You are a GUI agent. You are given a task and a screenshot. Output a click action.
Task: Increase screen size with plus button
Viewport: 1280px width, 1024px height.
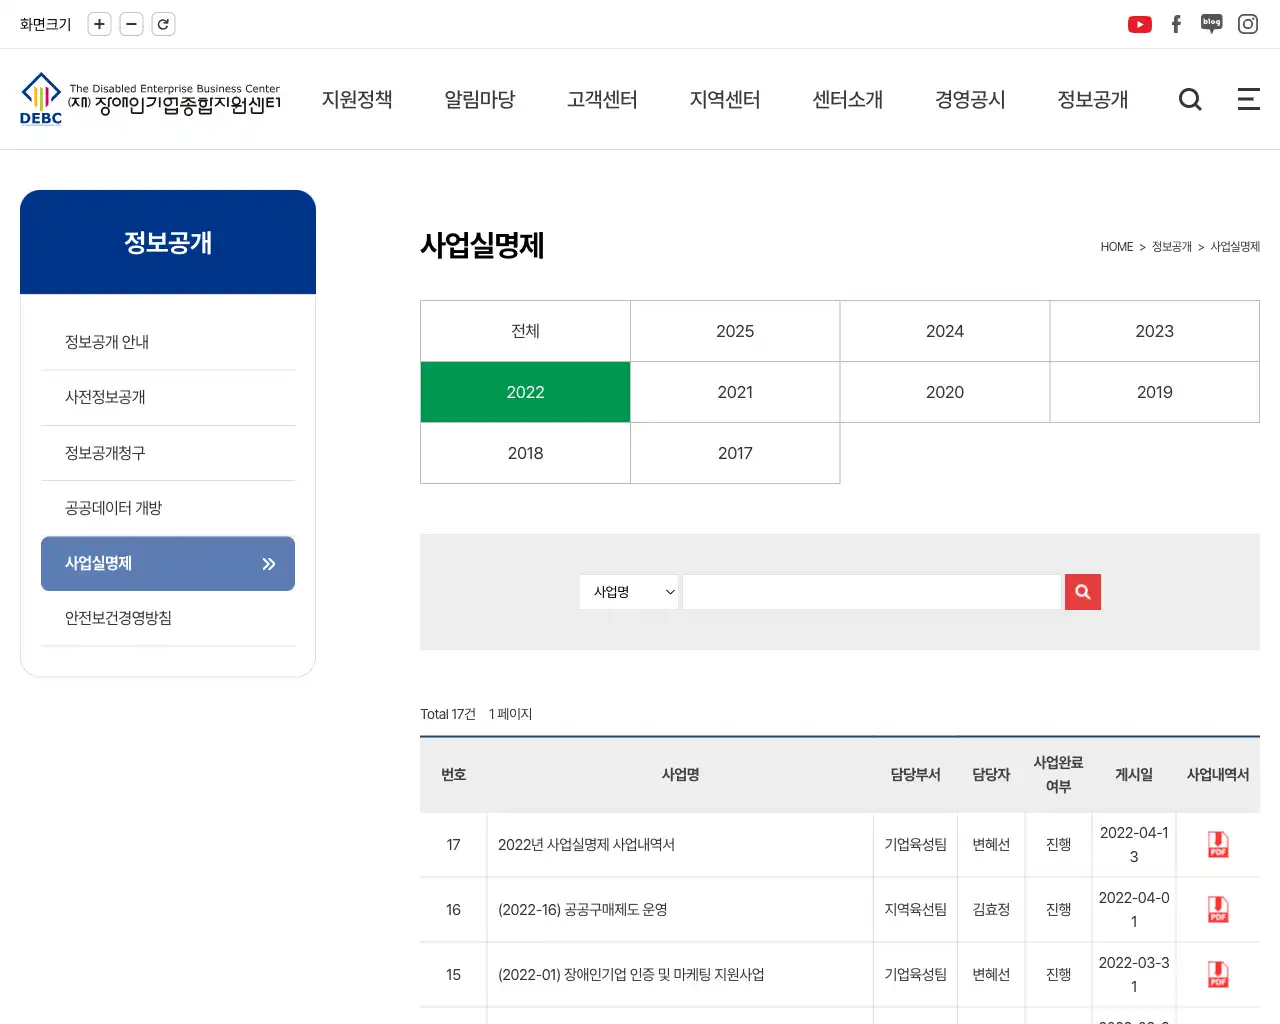[99, 24]
